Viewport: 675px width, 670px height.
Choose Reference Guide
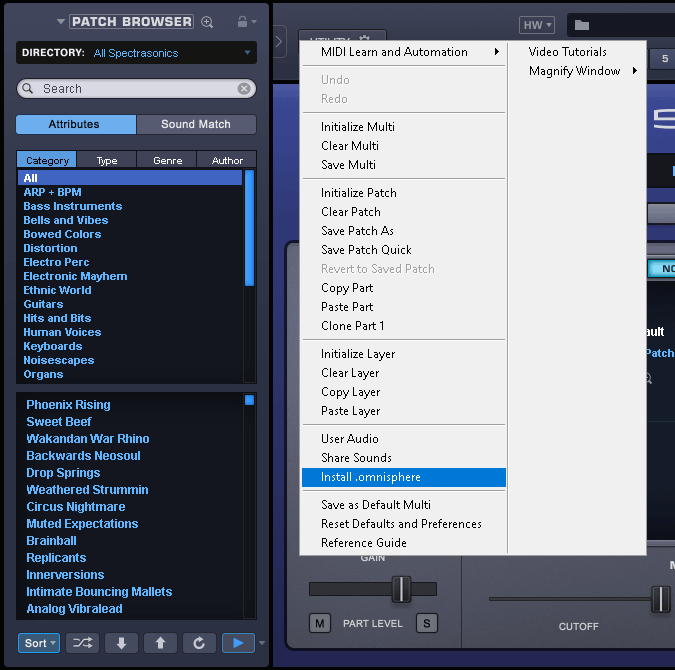point(404,543)
